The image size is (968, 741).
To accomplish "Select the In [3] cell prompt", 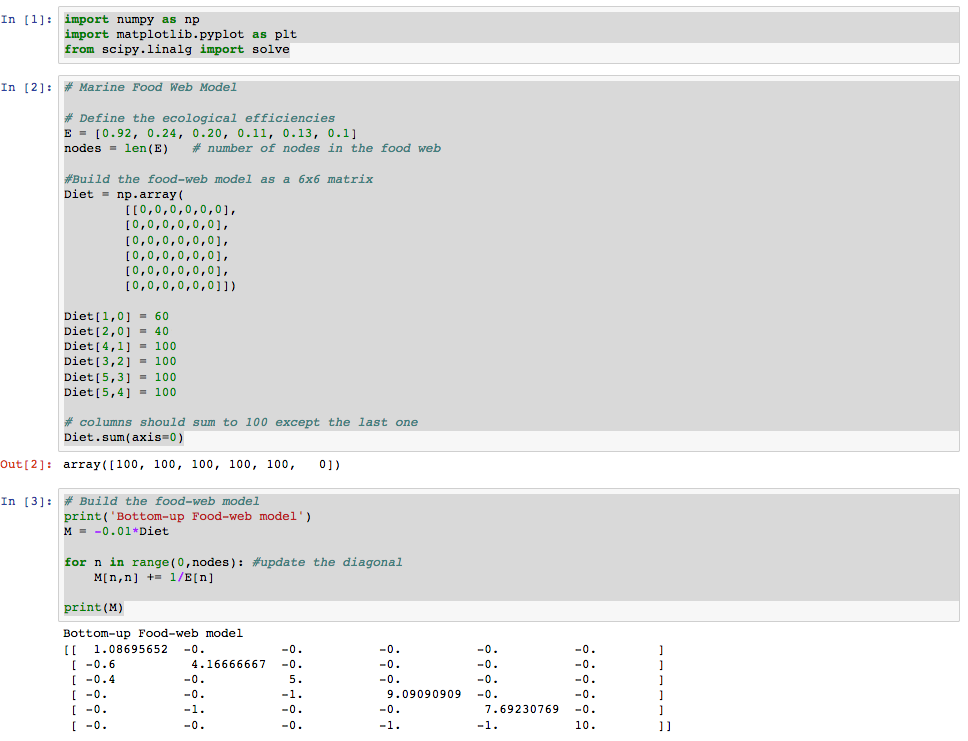I will click(x=27, y=501).
